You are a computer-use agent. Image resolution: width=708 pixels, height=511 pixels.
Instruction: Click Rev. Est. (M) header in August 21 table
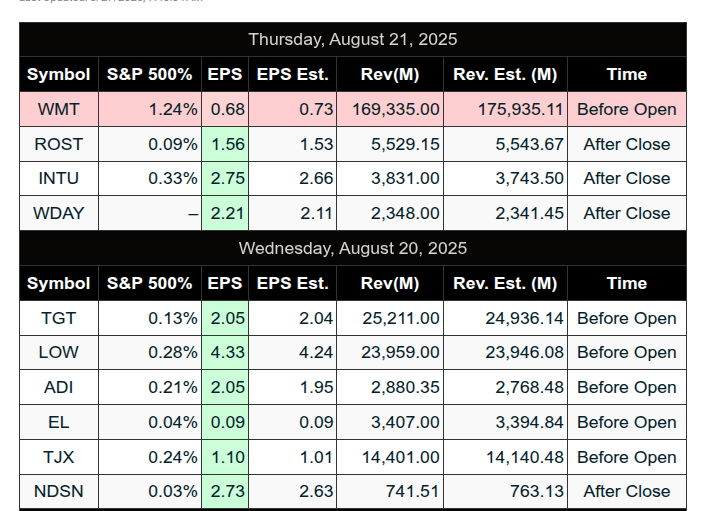pos(505,74)
